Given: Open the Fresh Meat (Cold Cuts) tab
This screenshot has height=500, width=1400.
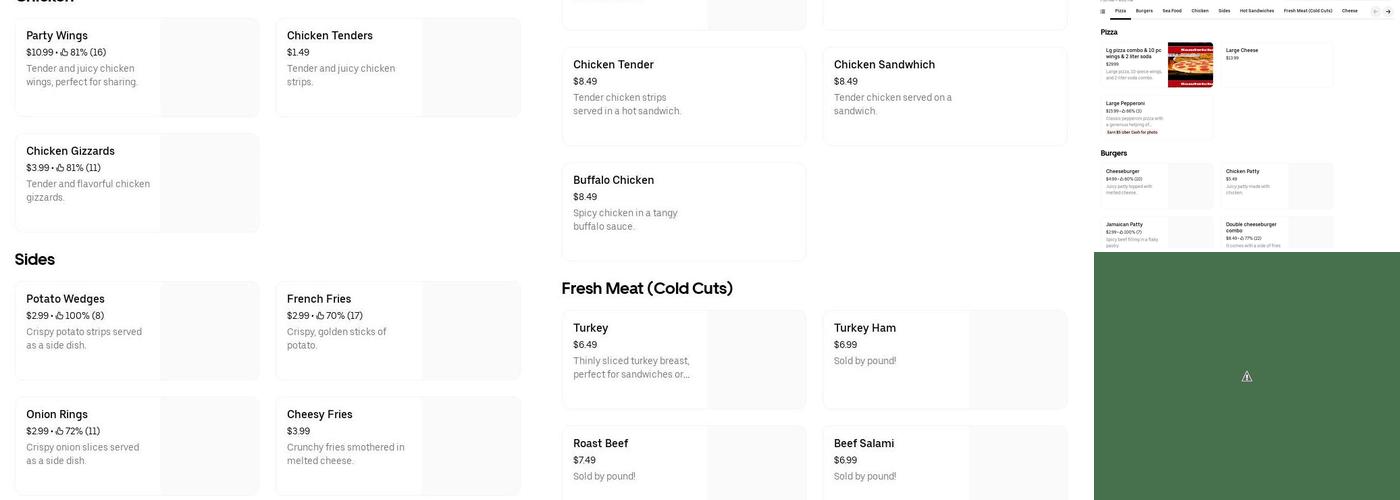Looking at the screenshot, I should [x=1308, y=11].
